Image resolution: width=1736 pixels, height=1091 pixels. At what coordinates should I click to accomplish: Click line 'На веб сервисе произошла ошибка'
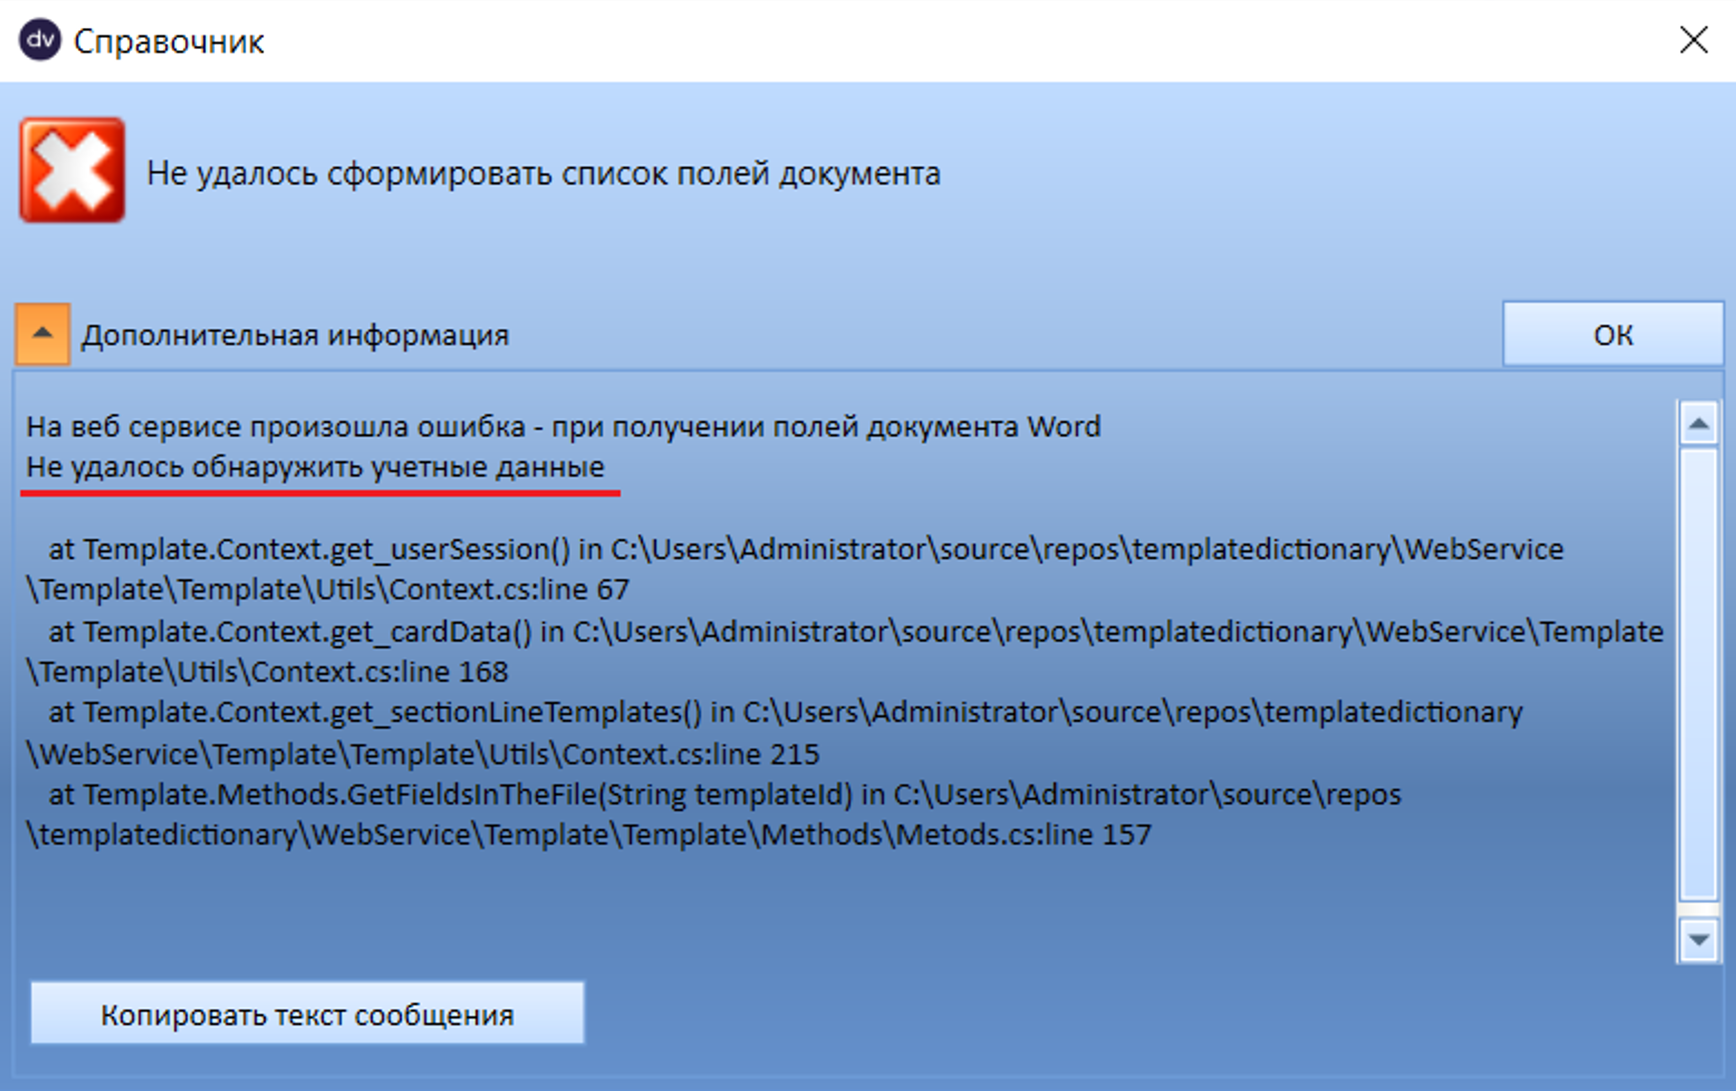click(x=563, y=427)
